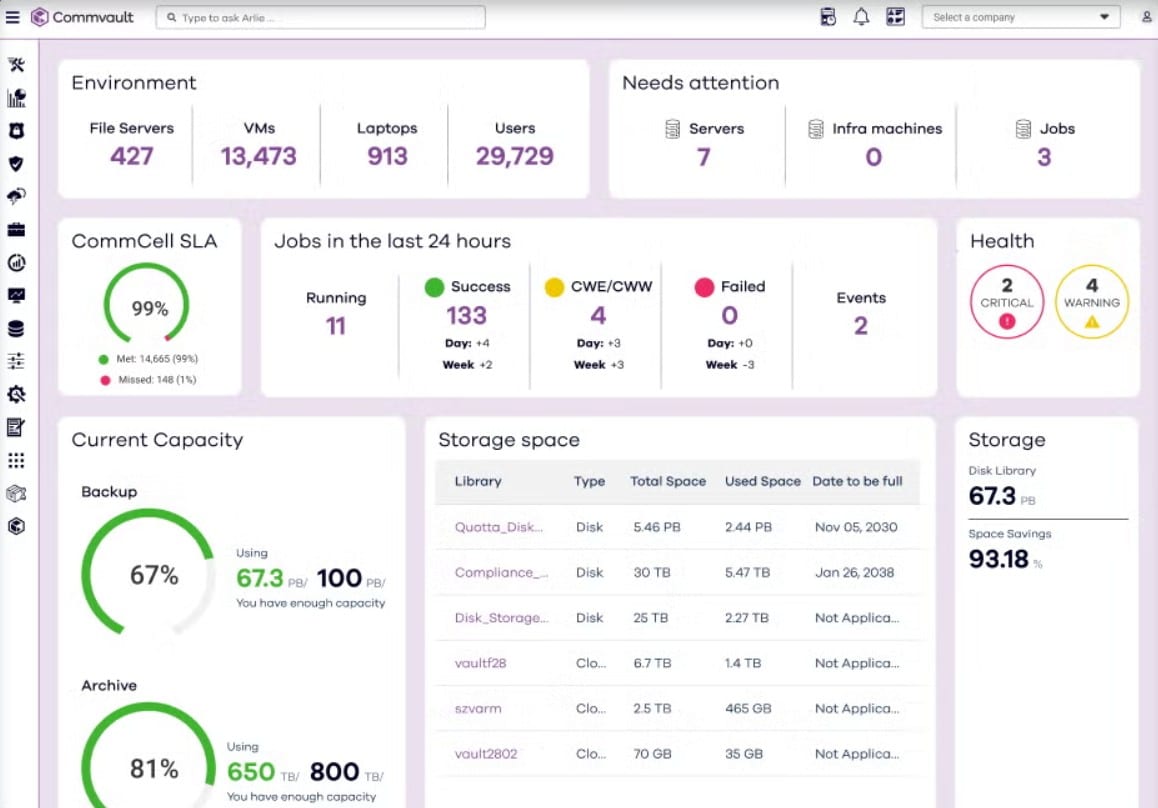Open the File Servers count 427
Image resolution: width=1158 pixels, height=808 pixels.
pos(131,156)
